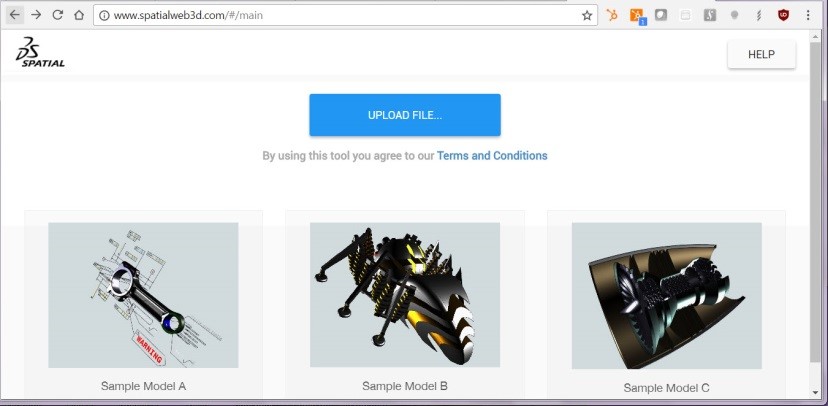View site information icon in address bar
Image resolution: width=828 pixels, height=406 pixels.
(104, 16)
